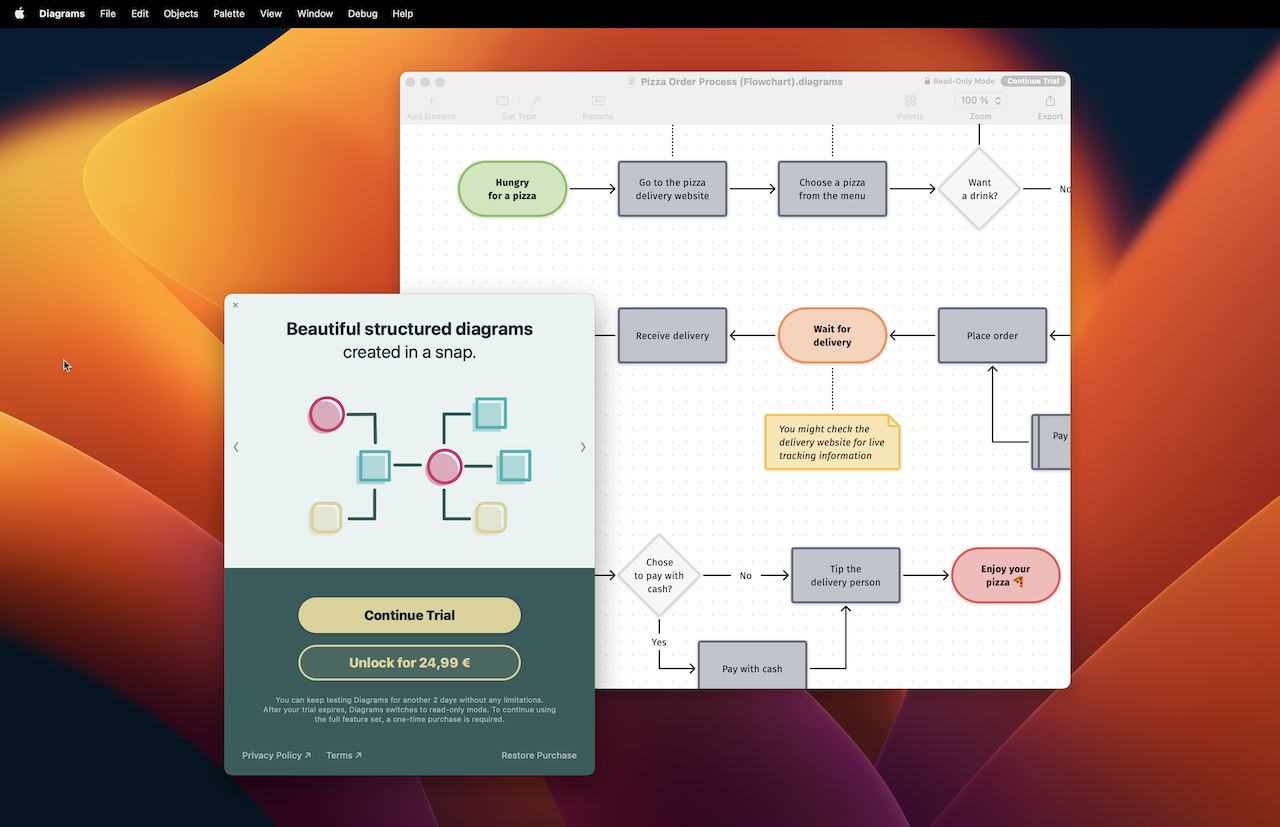This screenshot has width=1280, height=827.
Task: Select the Wait for delivery node
Action: point(832,335)
